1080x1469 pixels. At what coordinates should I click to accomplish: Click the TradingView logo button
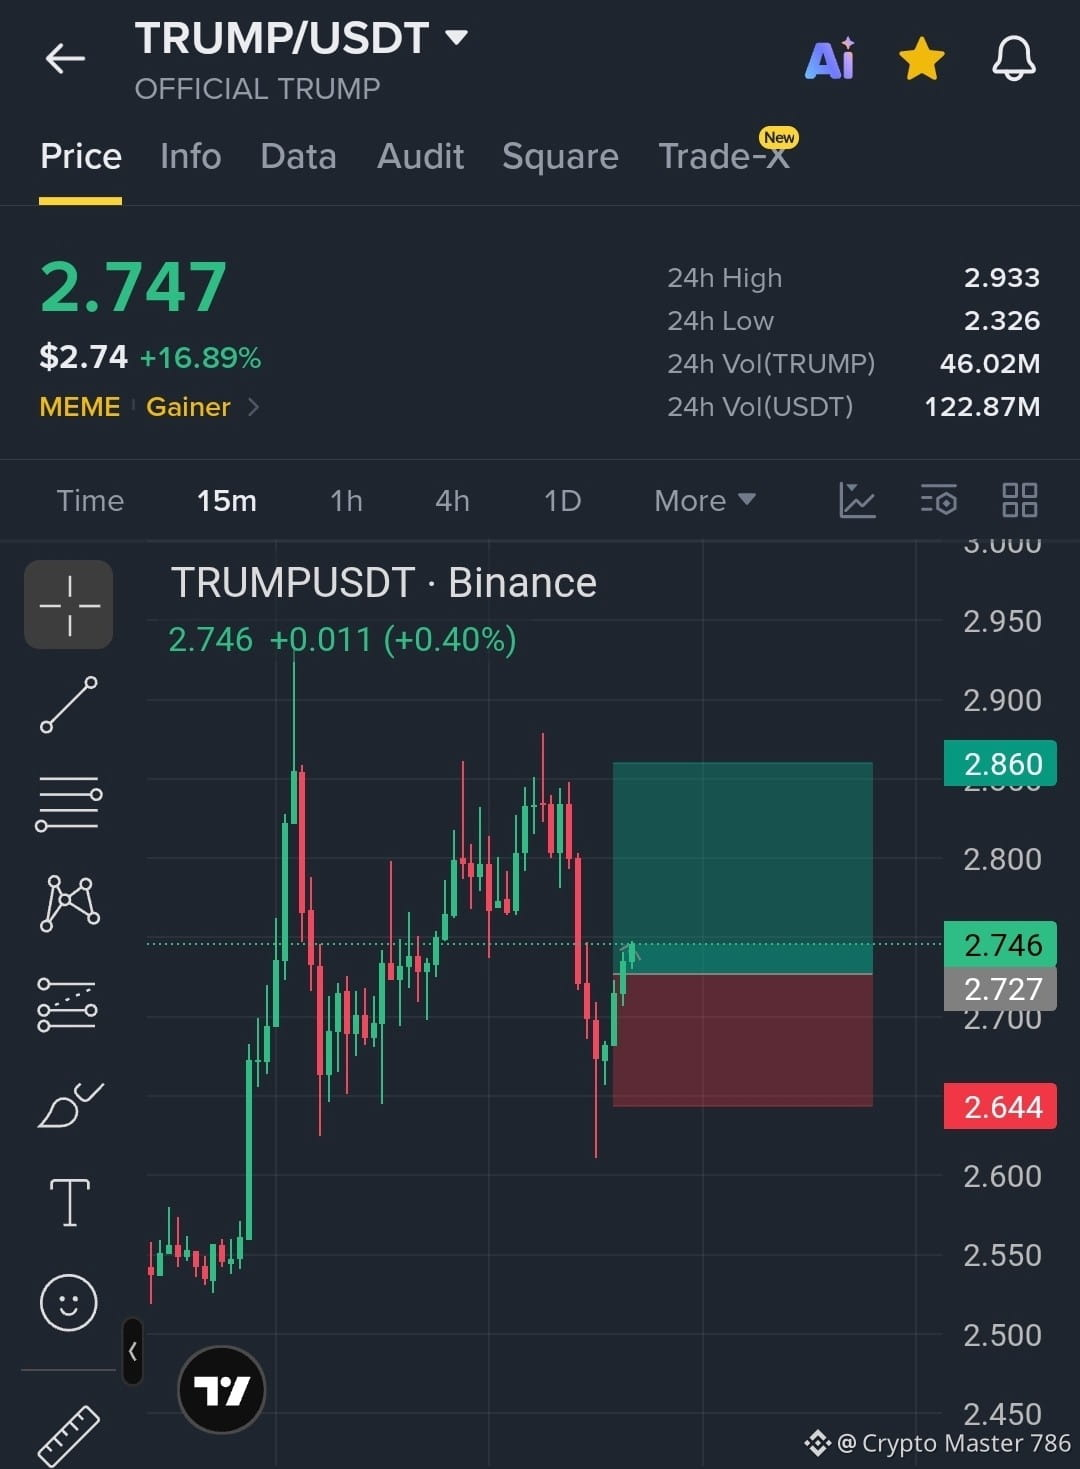[221, 1390]
